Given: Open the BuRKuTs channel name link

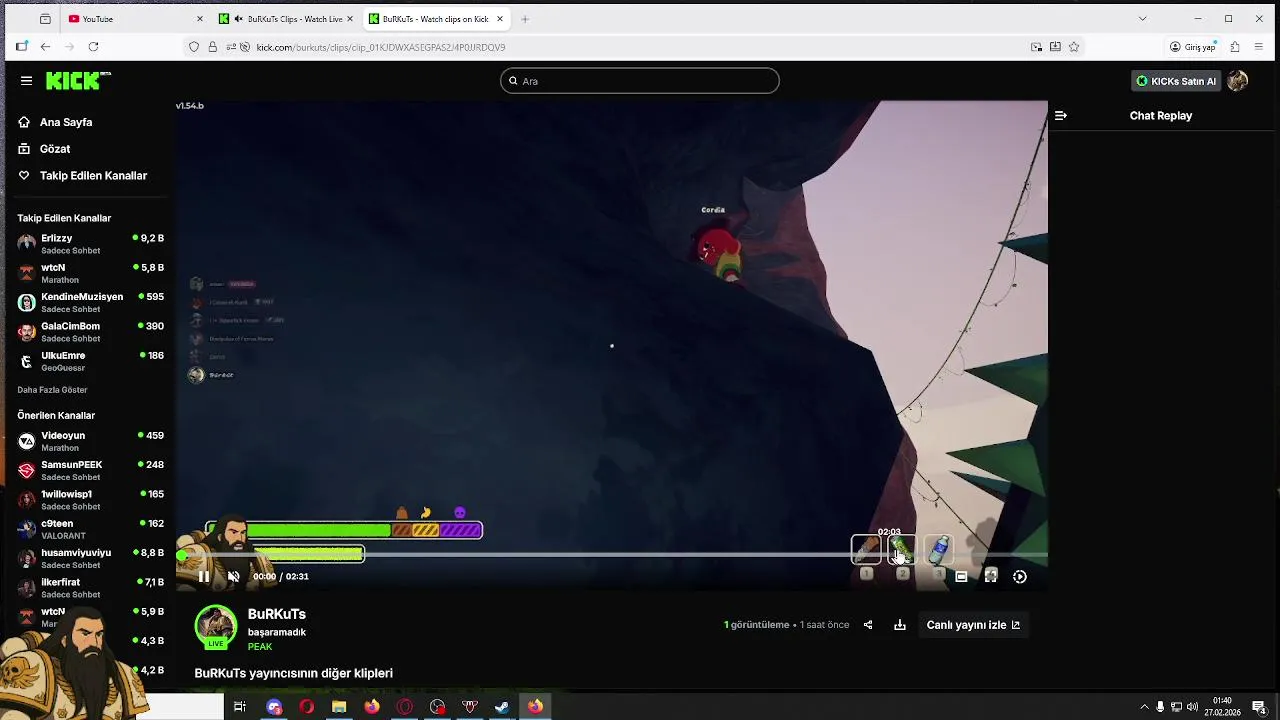Looking at the screenshot, I should pyautogui.click(x=277, y=614).
